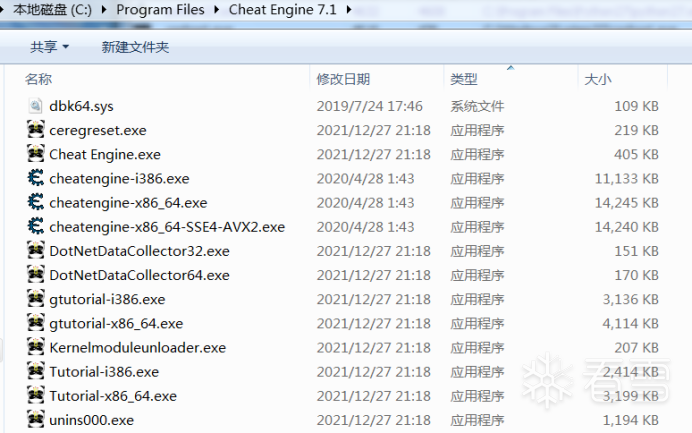The width and height of the screenshot is (692, 433).
Task: Select the Cheat Engine.exe application icon
Action: coord(35,154)
